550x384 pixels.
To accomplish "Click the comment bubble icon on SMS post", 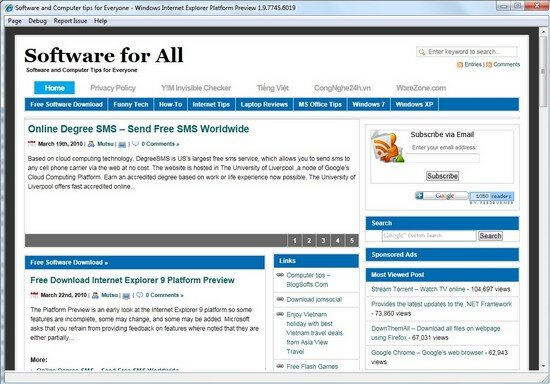I will (x=136, y=144).
